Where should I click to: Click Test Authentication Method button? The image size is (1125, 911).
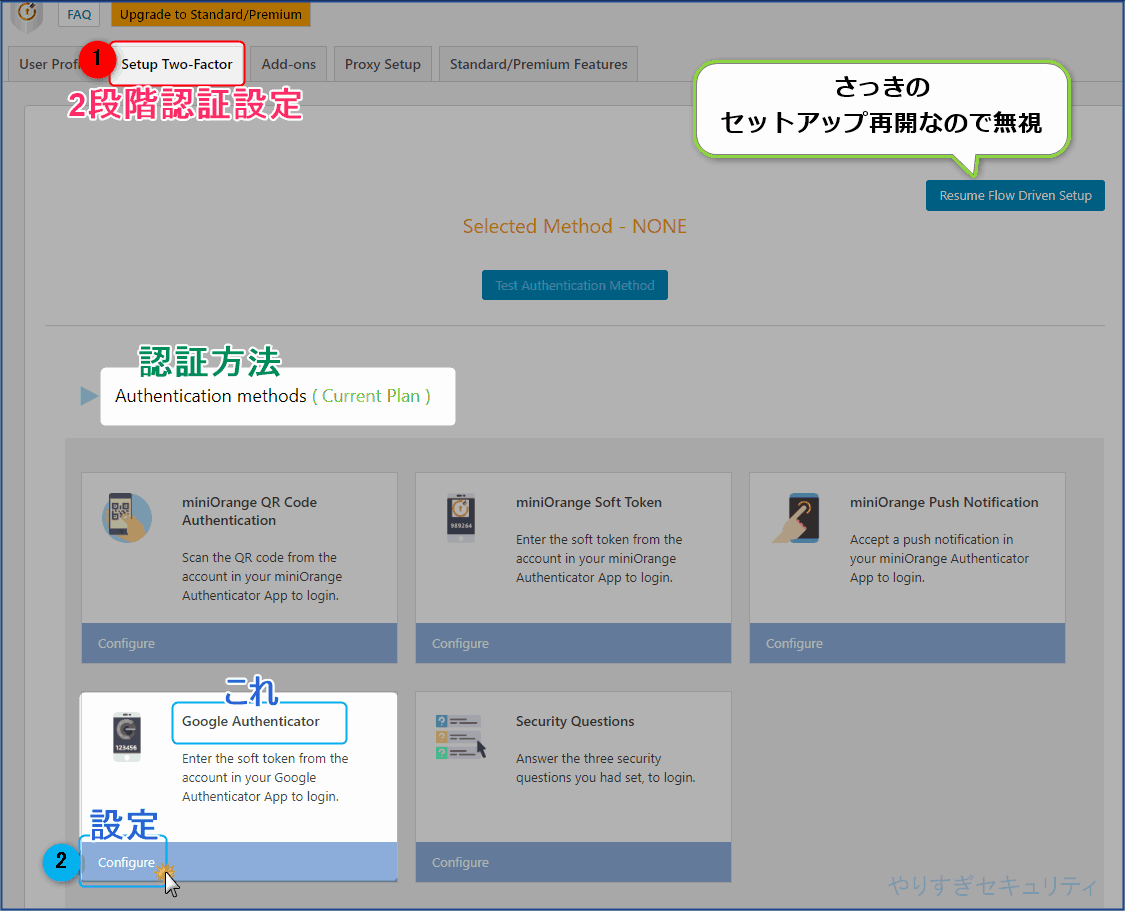pos(575,285)
